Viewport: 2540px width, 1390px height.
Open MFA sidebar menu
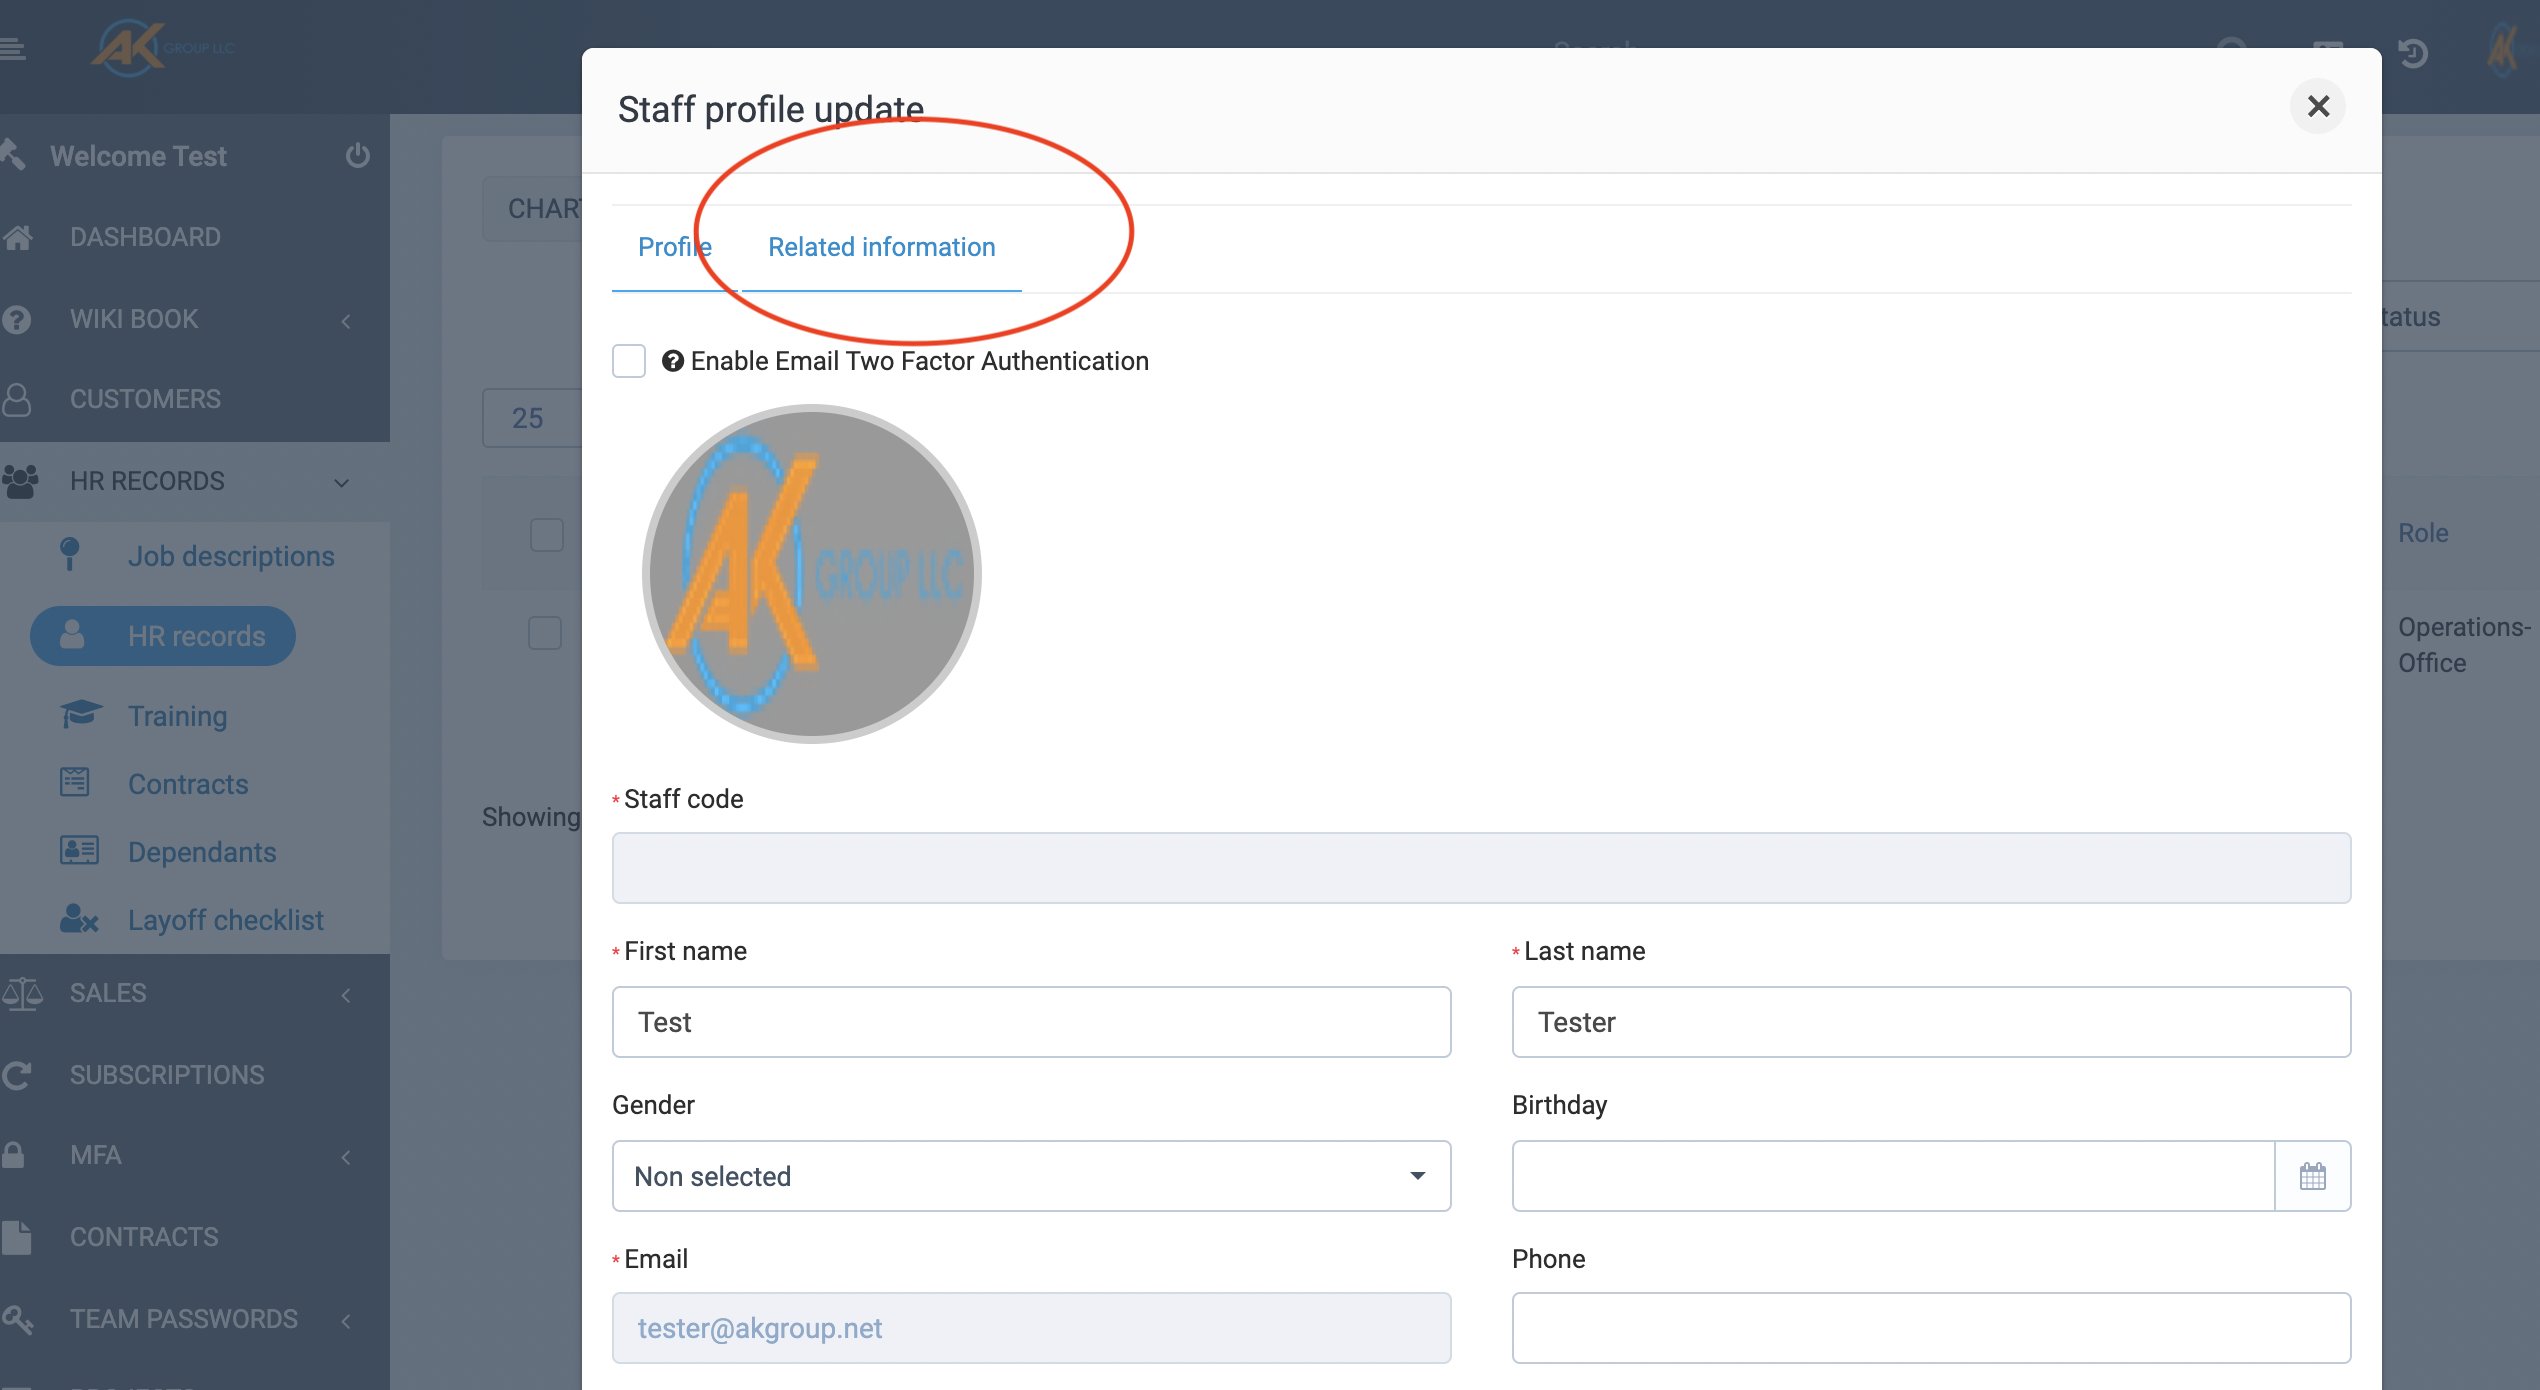click(96, 1155)
